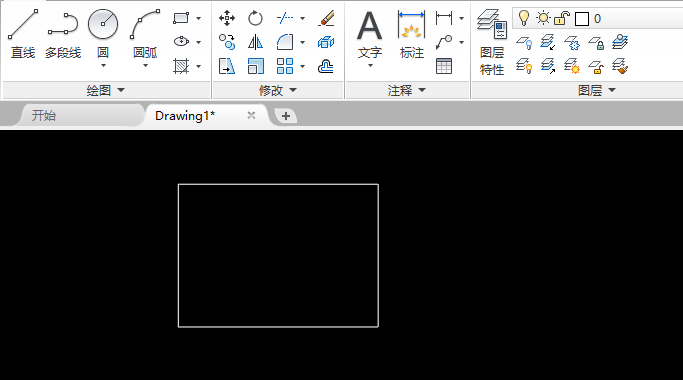Toggle layer 0 freeze sun icon
Image resolution: width=683 pixels, height=380 pixels.
click(x=543, y=18)
